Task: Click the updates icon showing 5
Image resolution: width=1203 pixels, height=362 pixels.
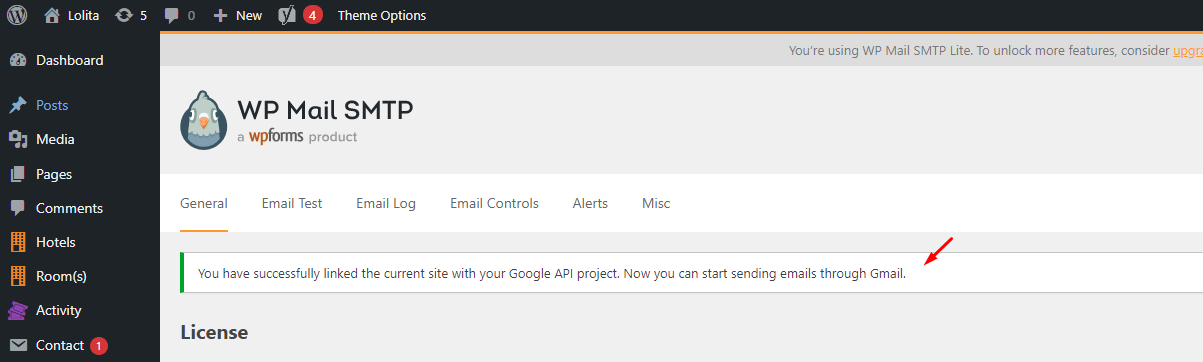Action: pyautogui.click(x=124, y=15)
